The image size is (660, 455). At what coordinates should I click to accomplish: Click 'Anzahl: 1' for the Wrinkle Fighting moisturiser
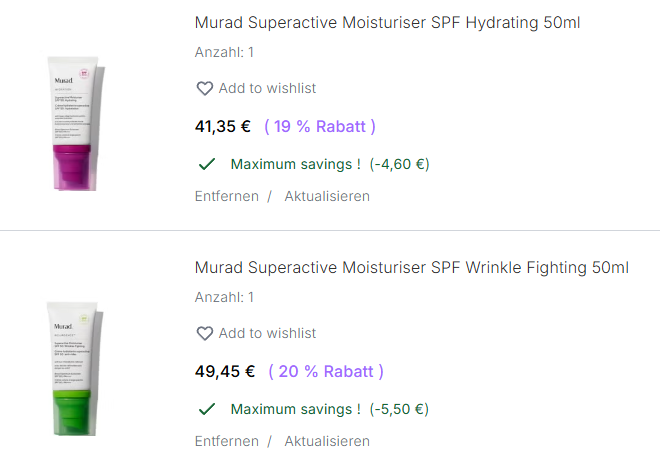coord(224,297)
